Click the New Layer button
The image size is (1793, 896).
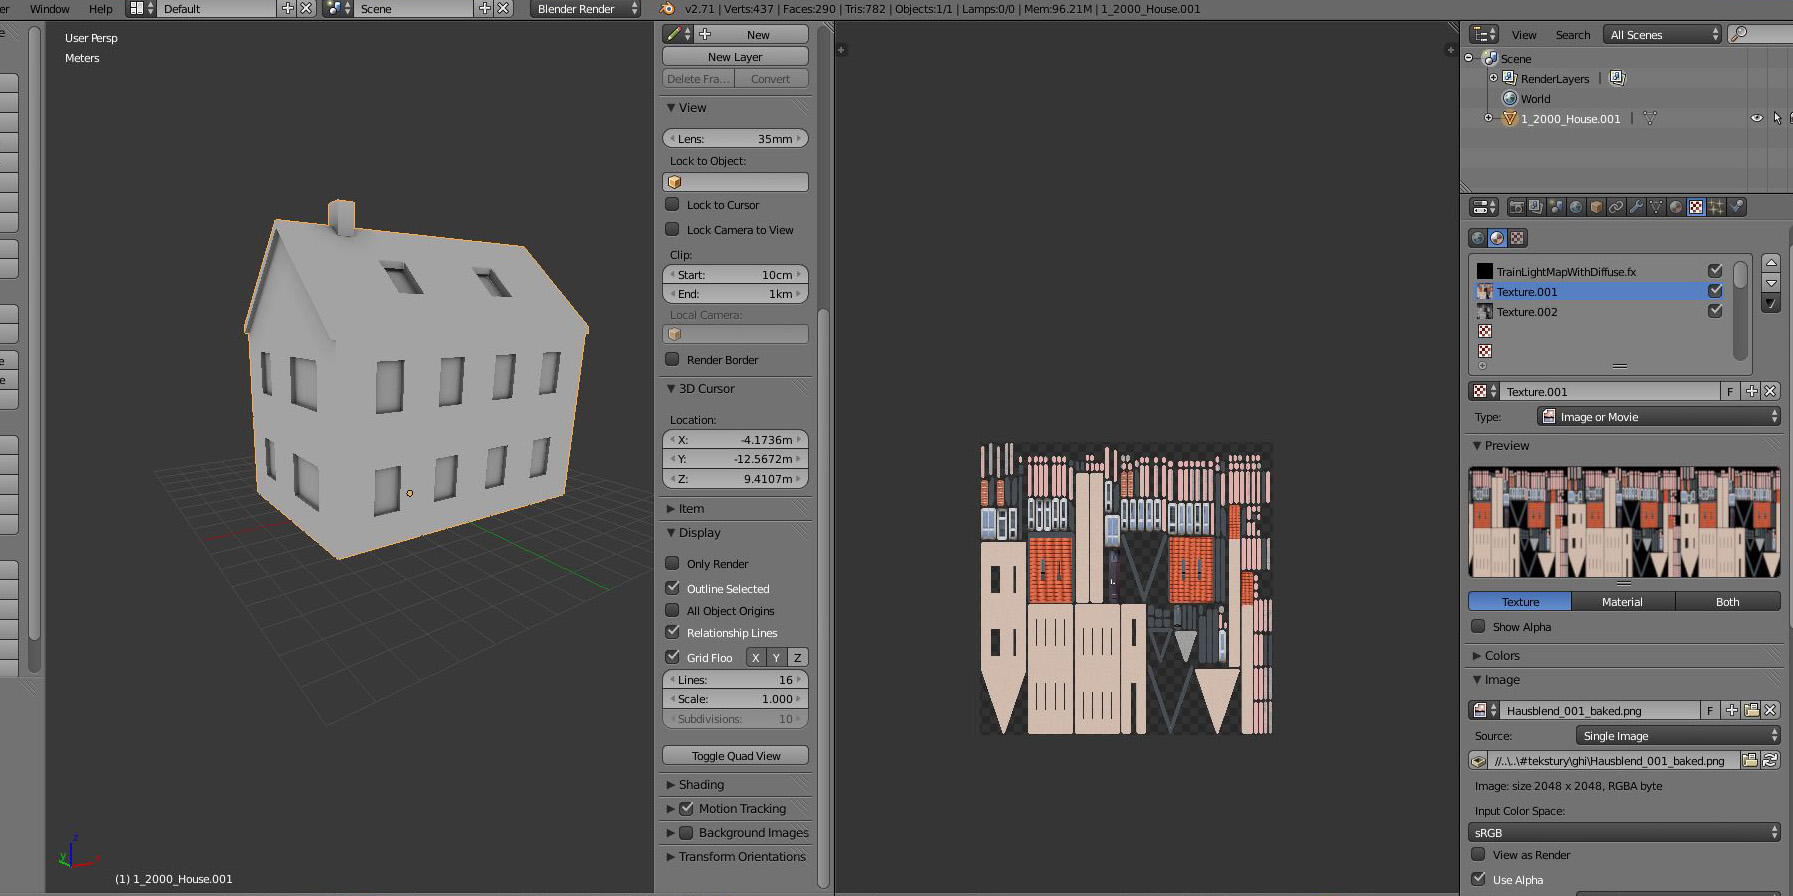tap(735, 57)
